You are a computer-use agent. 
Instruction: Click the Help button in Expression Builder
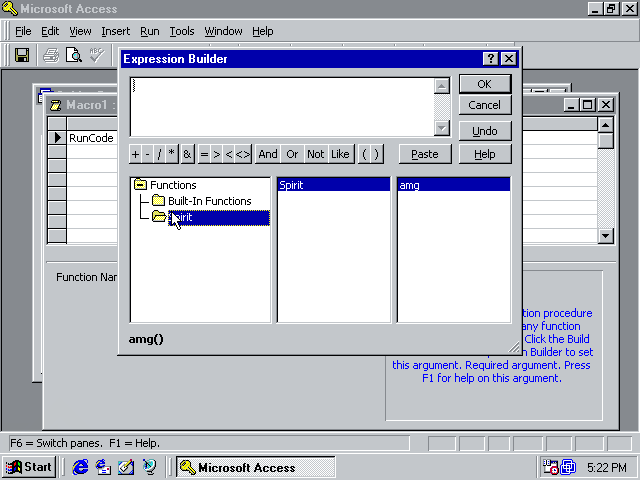[x=485, y=154]
